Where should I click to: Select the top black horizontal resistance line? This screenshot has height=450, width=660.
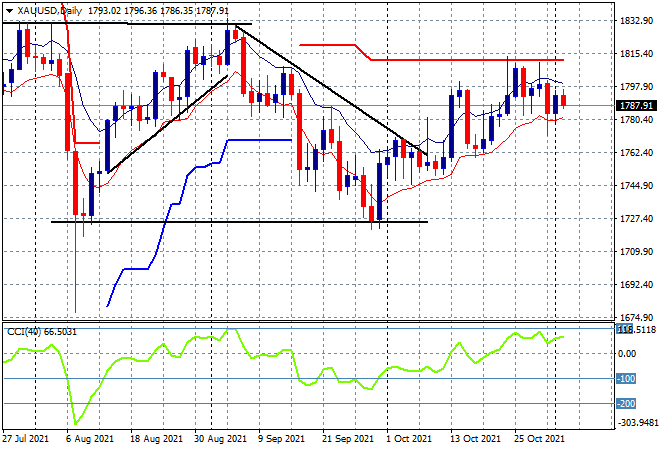(x=127, y=24)
